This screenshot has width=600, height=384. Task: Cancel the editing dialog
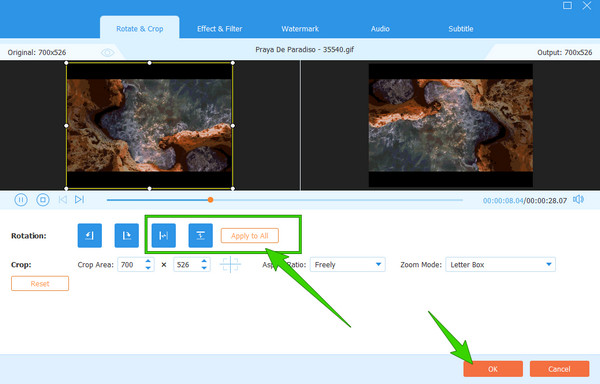559,369
